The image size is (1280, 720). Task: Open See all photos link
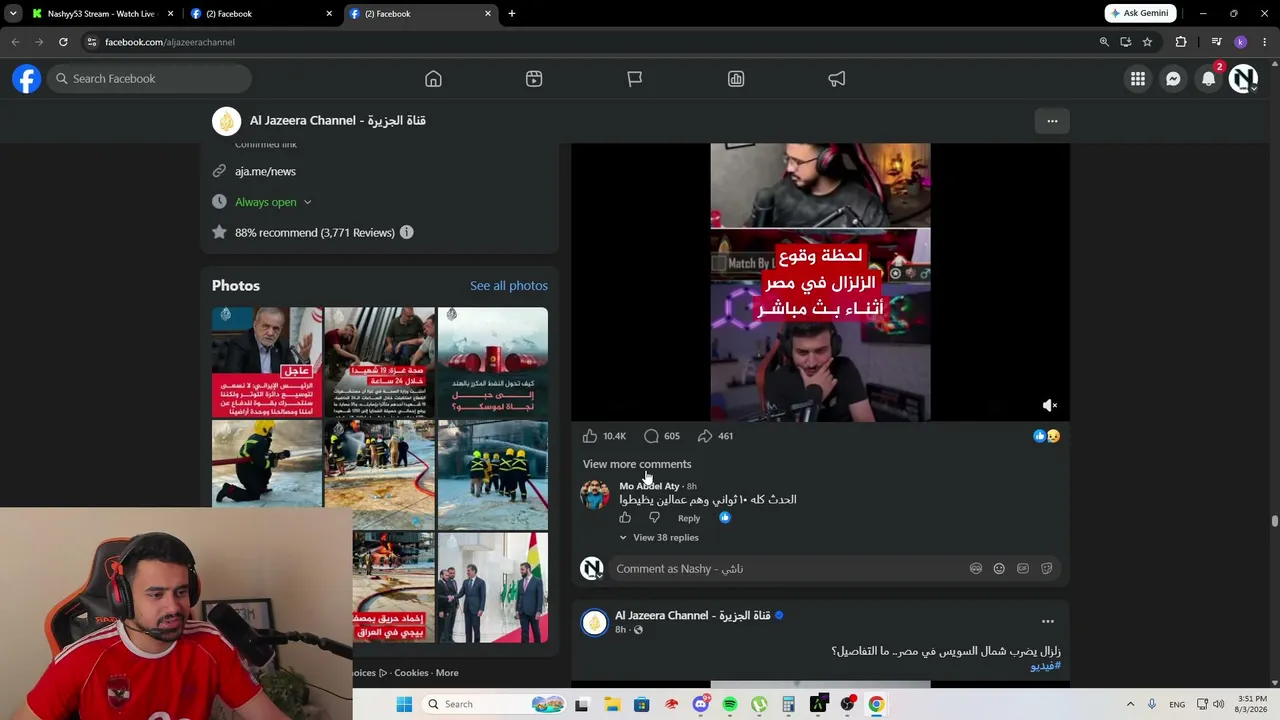click(x=509, y=286)
